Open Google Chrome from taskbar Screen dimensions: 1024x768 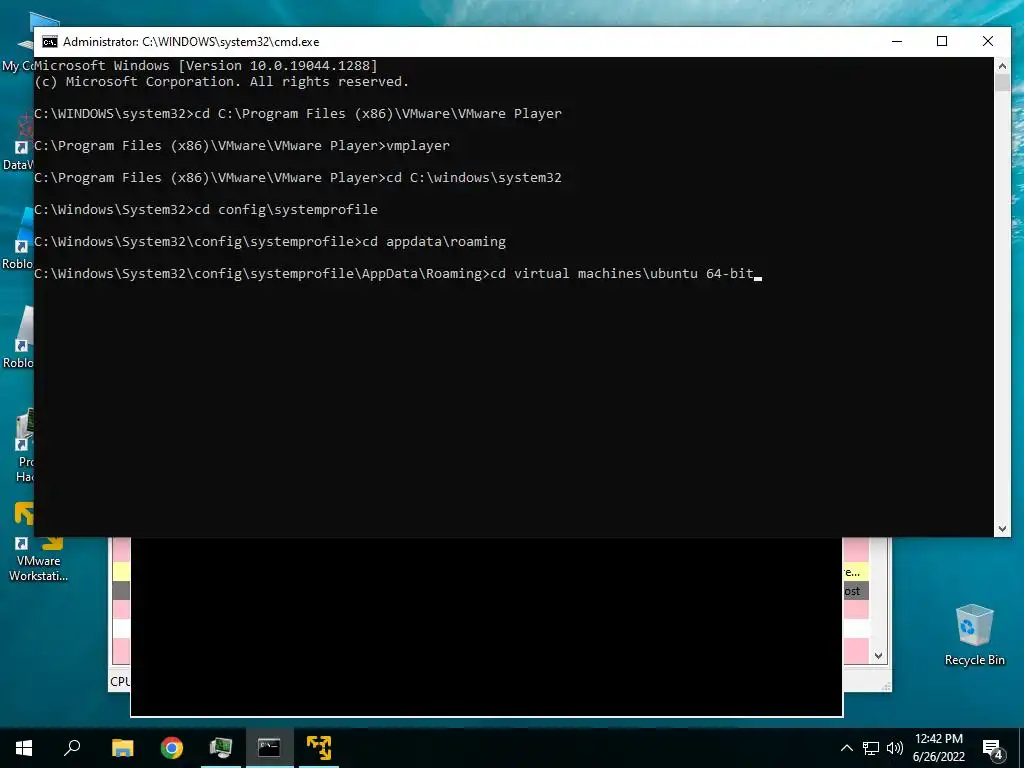[172, 748]
